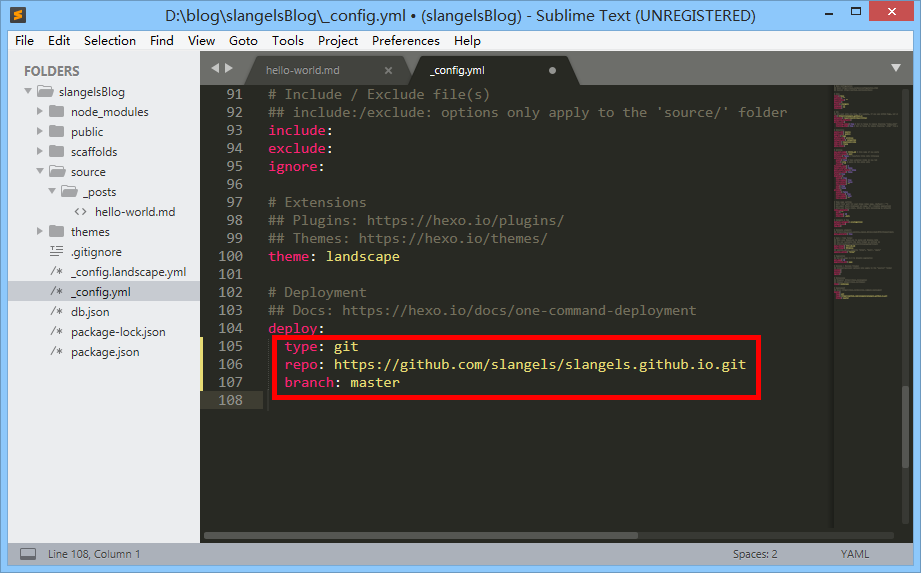Open the Tools menu
The width and height of the screenshot is (921, 573).
(x=288, y=41)
